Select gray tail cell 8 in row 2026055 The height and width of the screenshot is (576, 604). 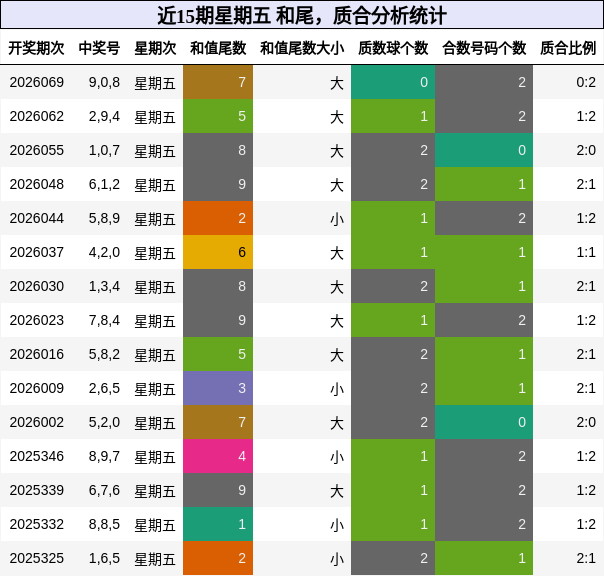click(218, 150)
